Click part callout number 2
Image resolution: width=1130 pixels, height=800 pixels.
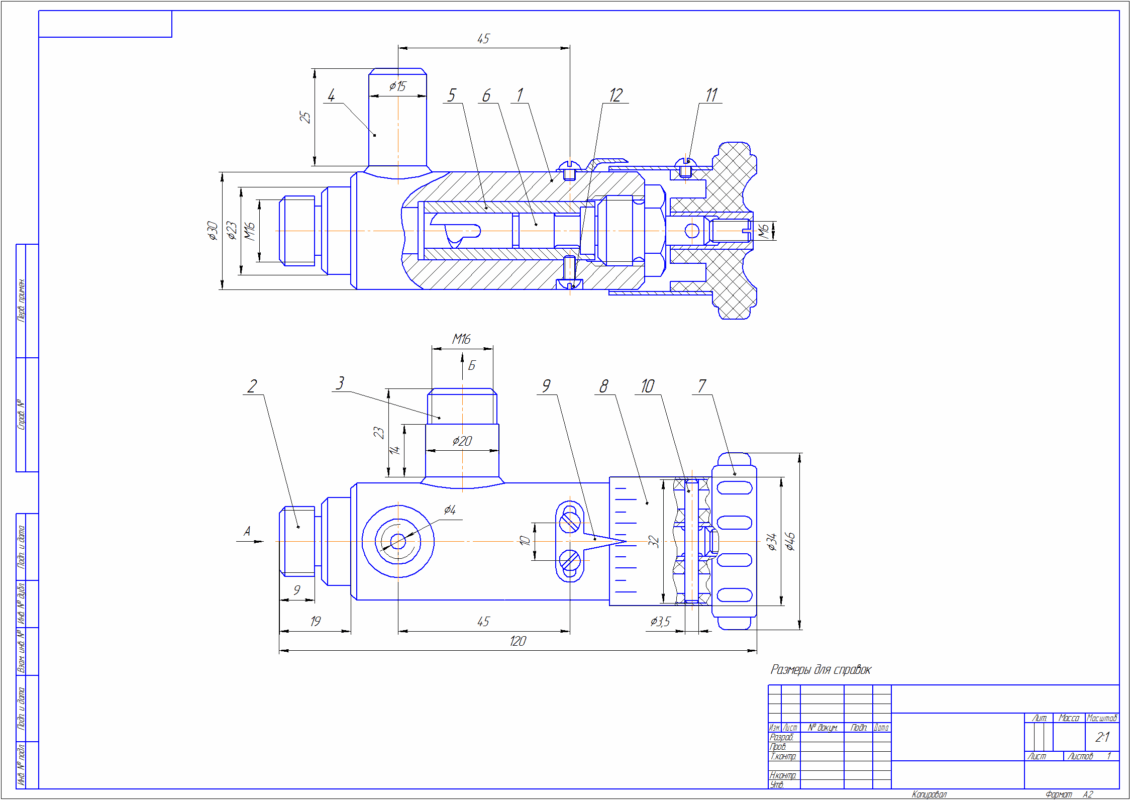click(x=253, y=384)
